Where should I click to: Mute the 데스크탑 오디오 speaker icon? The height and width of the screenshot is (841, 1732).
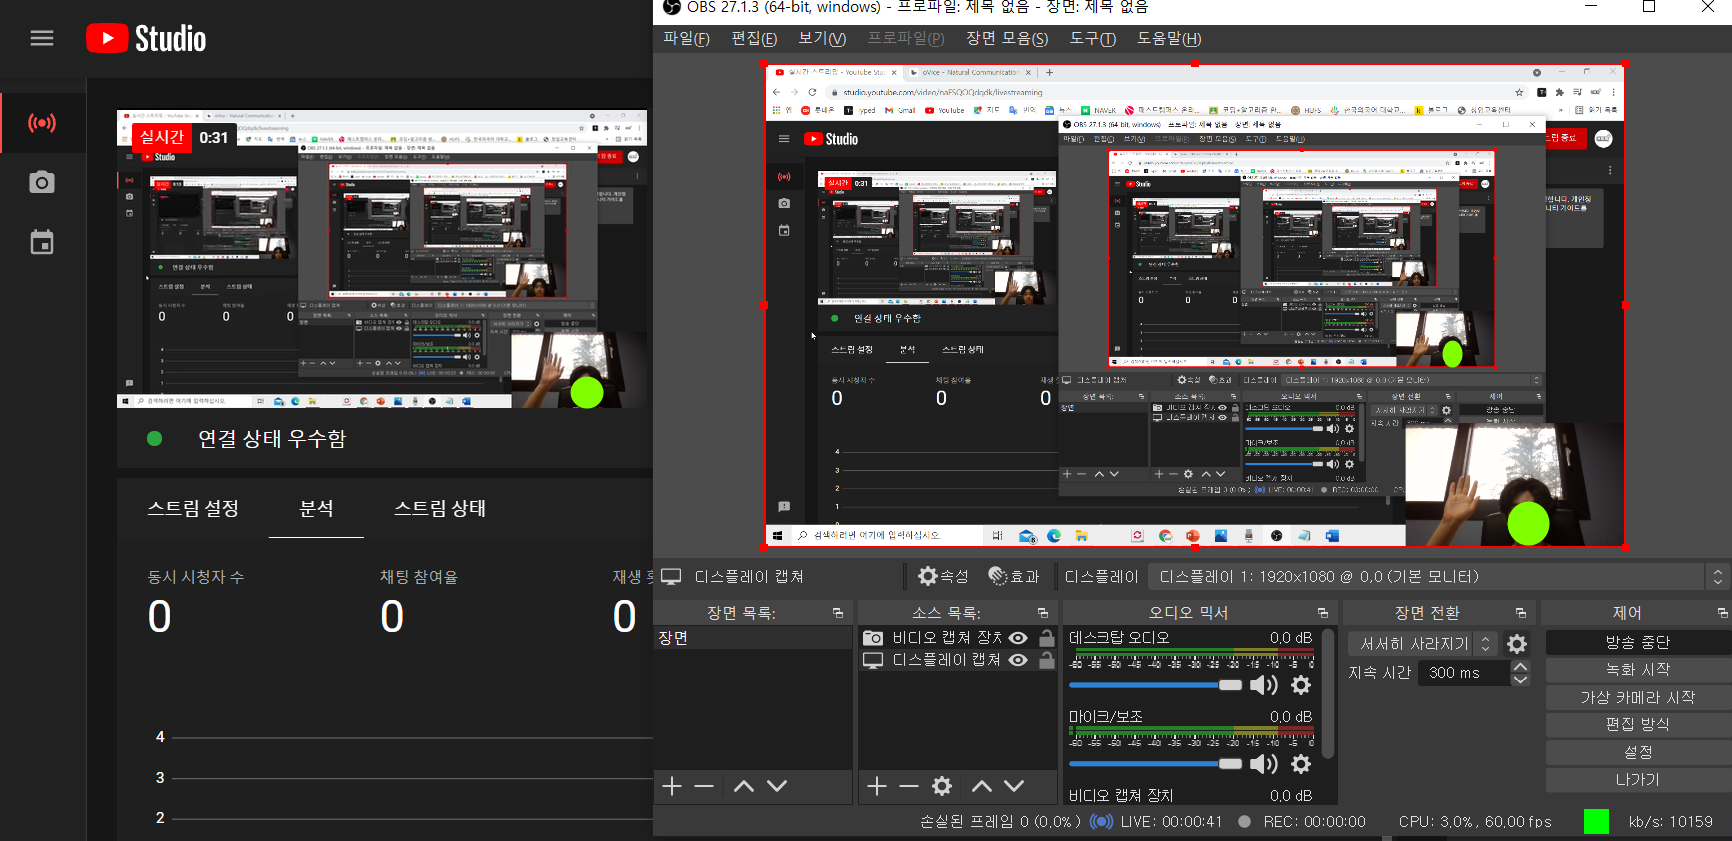coord(1264,685)
